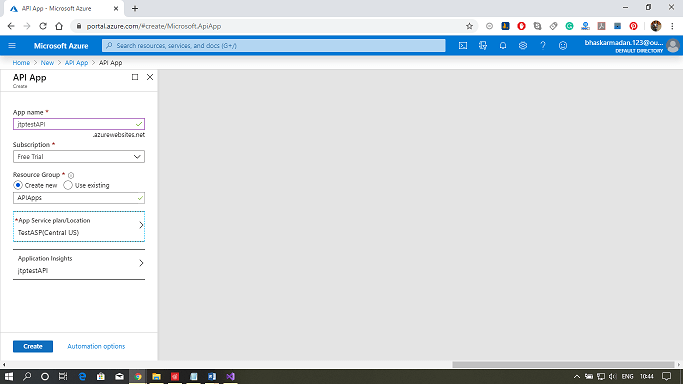The width and height of the screenshot is (683, 384).
Task: Open the Subscription dropdown showing Free Trial
Action: pos(79,157)
